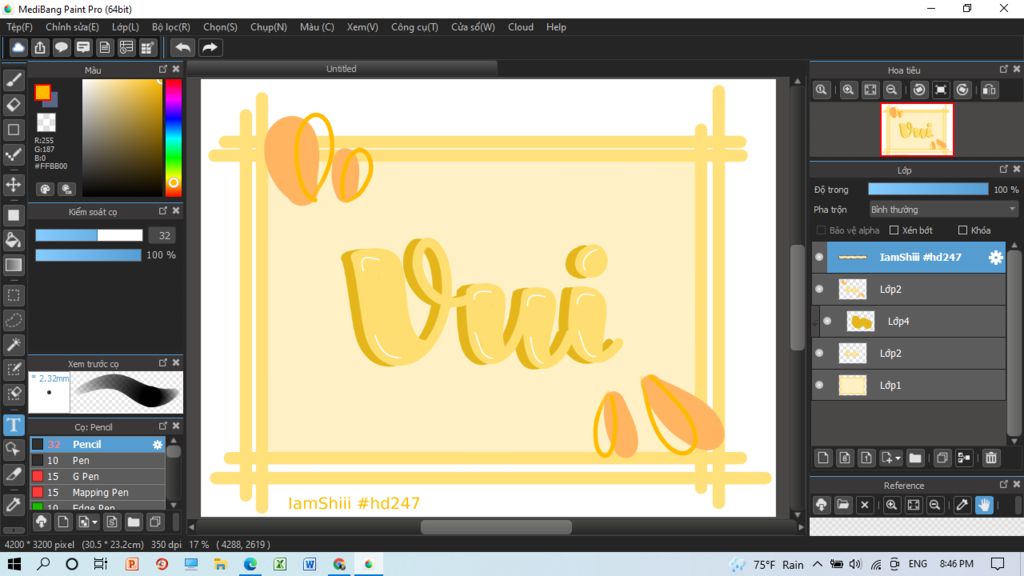Zoom out on Navigator panel
Screen dimensions: 1024x576
pyautogui.click(x=891, y=90)
